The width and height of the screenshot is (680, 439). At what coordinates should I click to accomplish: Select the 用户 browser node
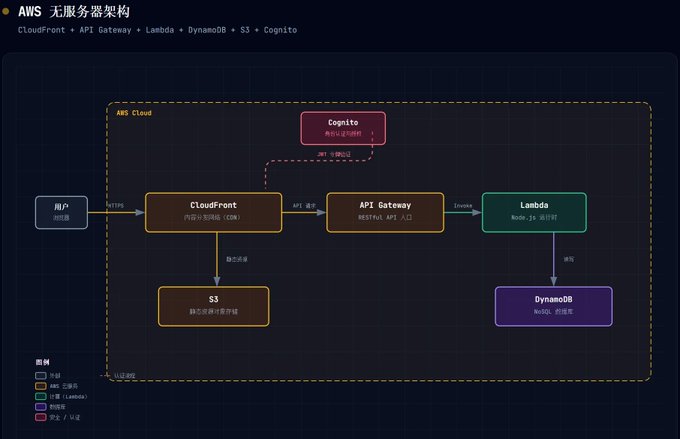61,212
